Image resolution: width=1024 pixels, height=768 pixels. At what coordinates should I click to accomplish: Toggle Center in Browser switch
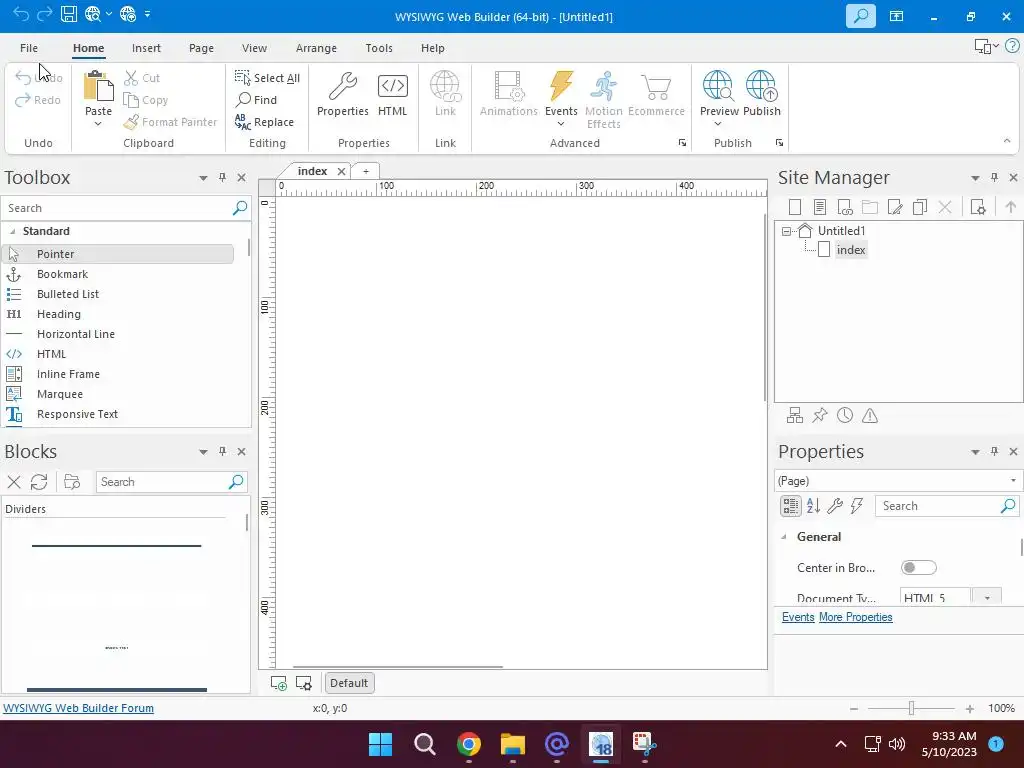click(x=918, y=567)
